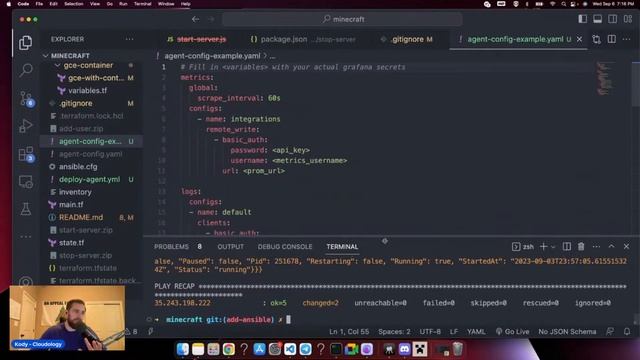
Task: Open inventory file
Action: [x=75, y=192]
